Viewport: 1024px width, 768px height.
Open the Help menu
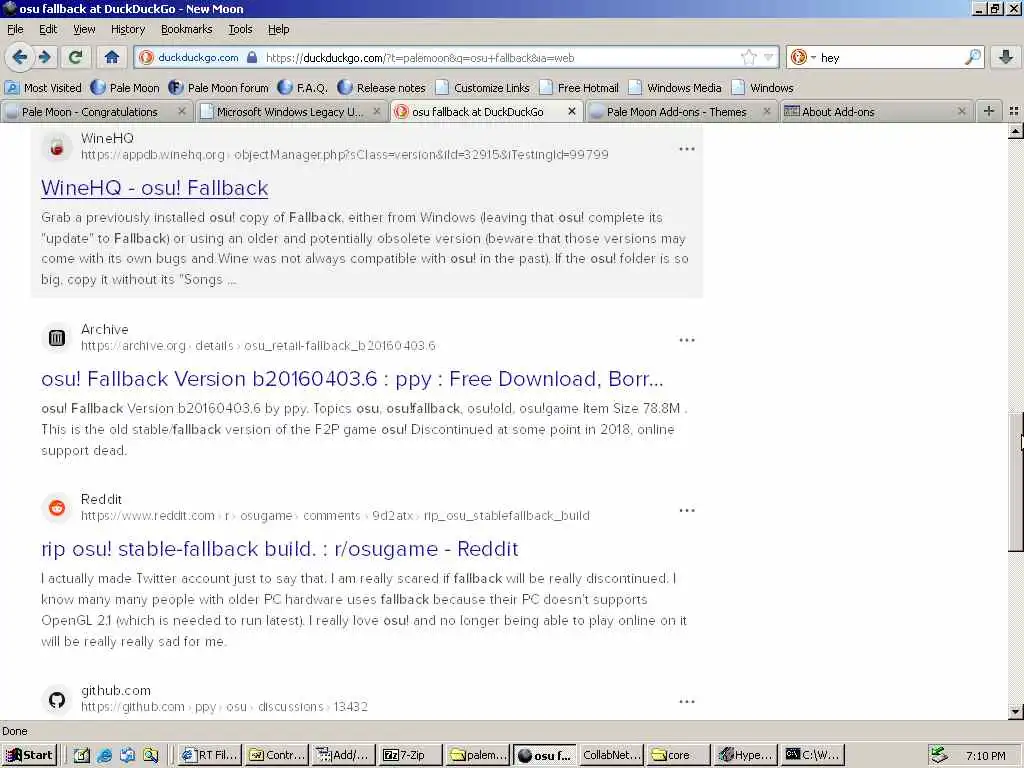click(279, 29)
